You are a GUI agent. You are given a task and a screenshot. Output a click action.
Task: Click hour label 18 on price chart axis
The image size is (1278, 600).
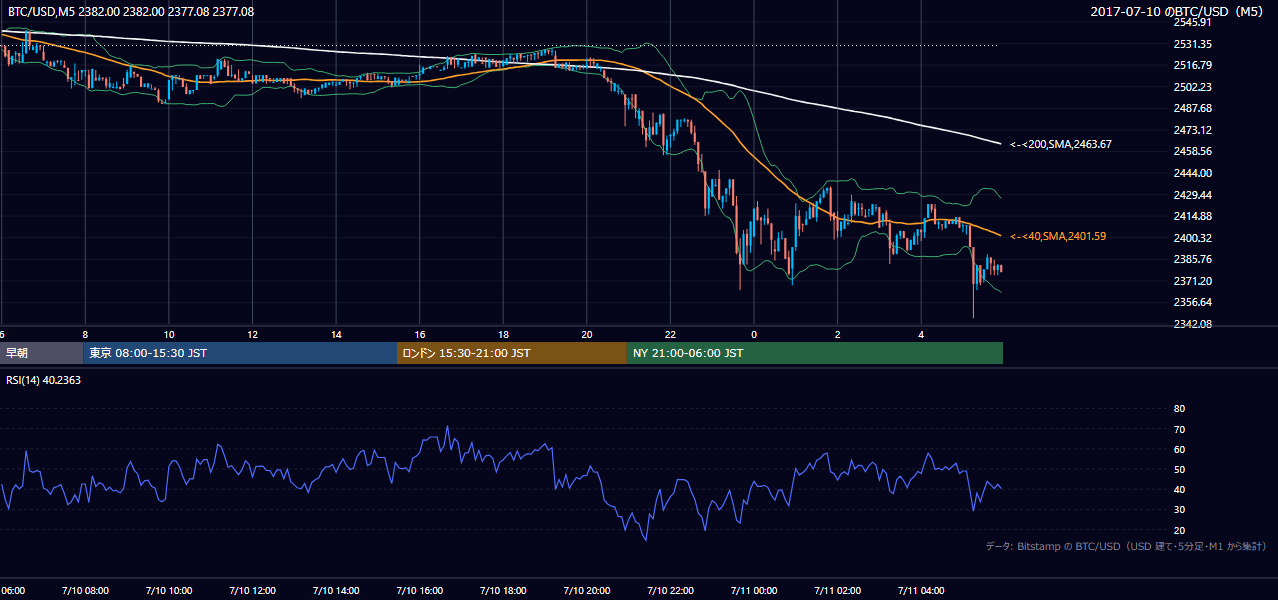[x=504, y=334]
